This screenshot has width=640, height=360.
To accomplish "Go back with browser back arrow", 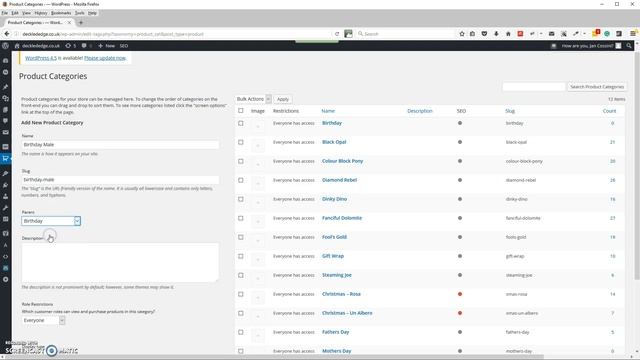I will (x=7, y=34).
